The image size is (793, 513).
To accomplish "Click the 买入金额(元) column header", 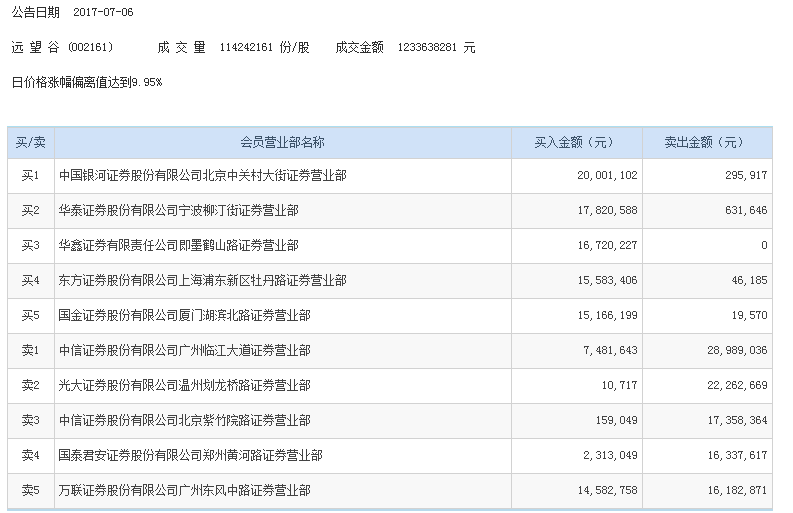I will click(x=575, y=143).
